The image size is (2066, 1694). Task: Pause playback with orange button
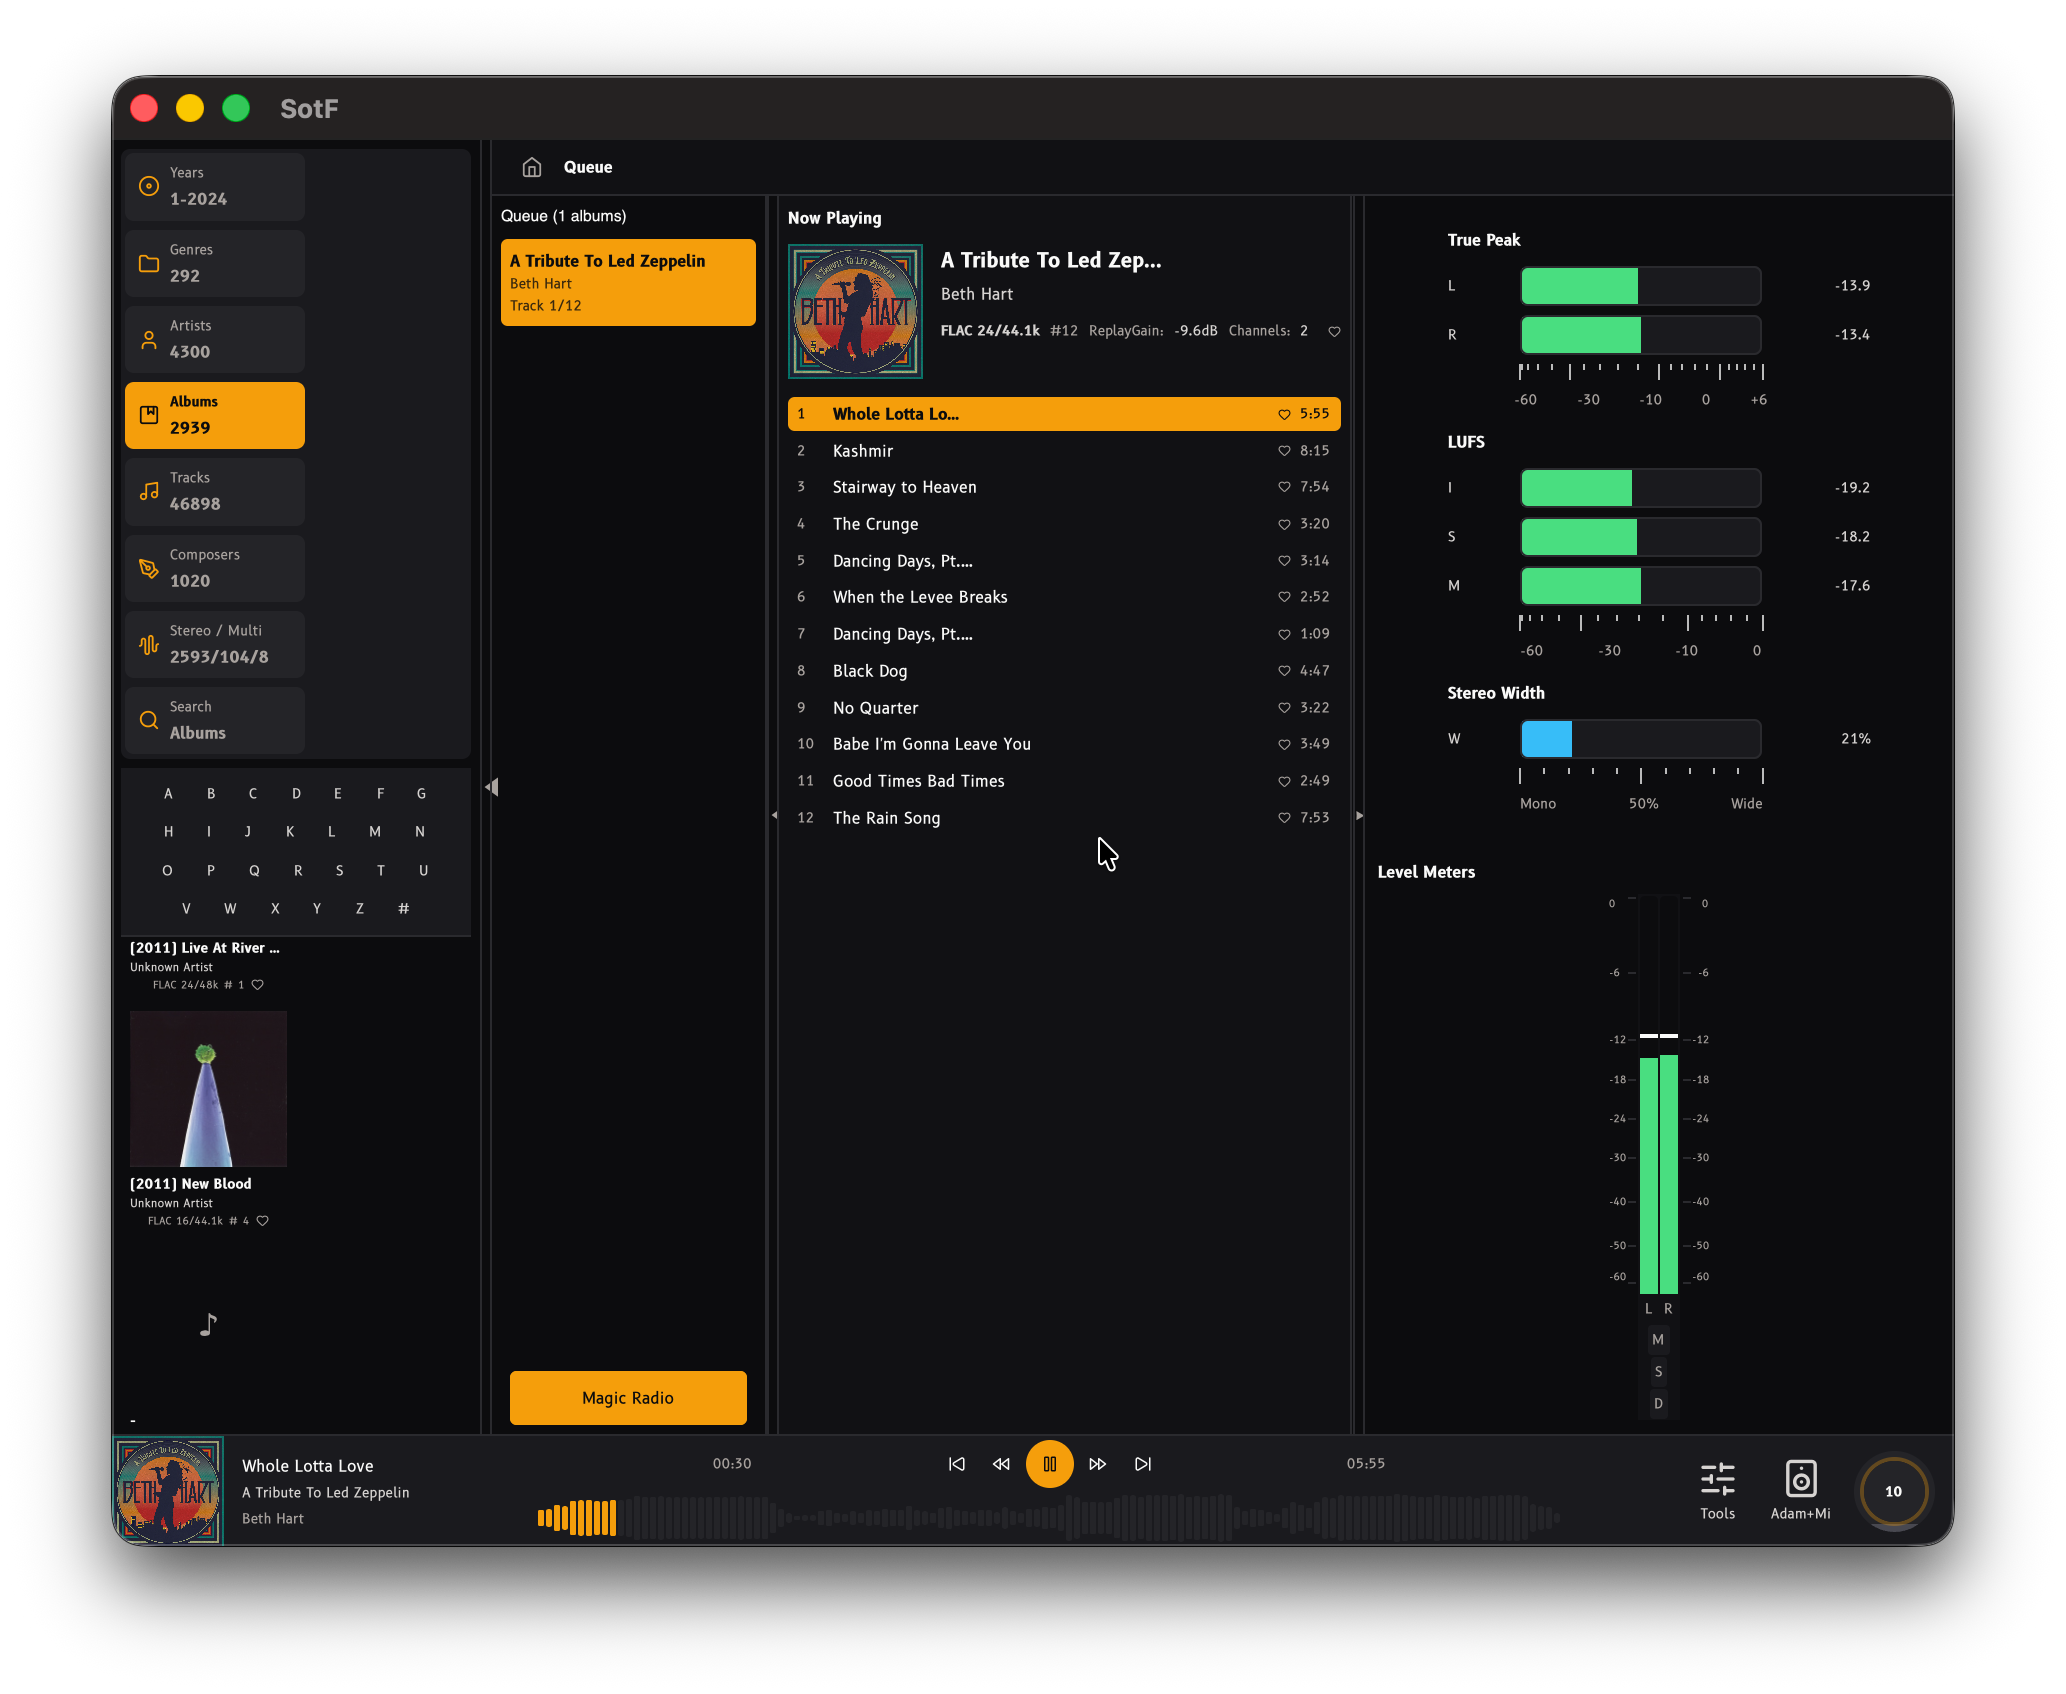coord(1050,1464)
